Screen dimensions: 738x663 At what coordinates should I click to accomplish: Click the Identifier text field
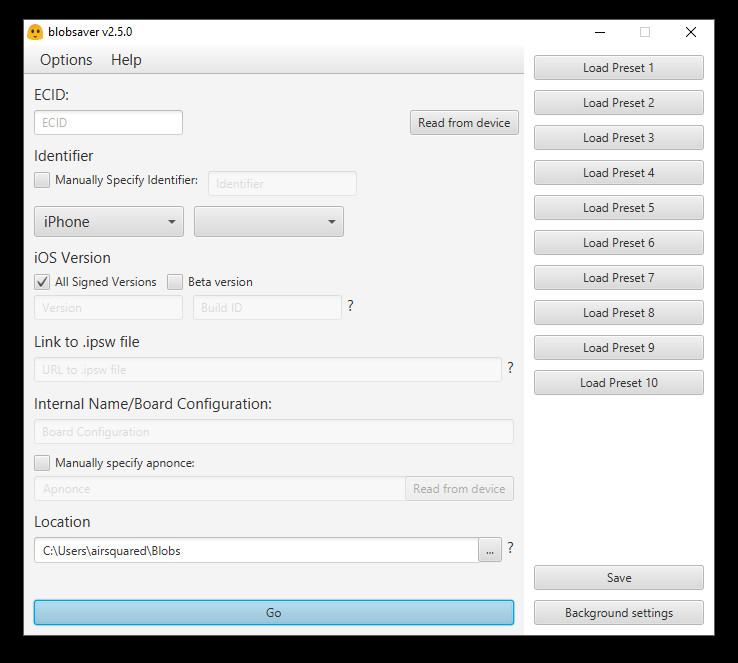282,184
